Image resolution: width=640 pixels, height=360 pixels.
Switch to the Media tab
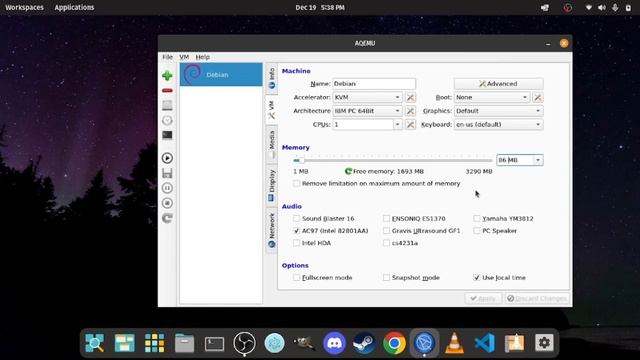pyautogui.click(x=271, y=144)
